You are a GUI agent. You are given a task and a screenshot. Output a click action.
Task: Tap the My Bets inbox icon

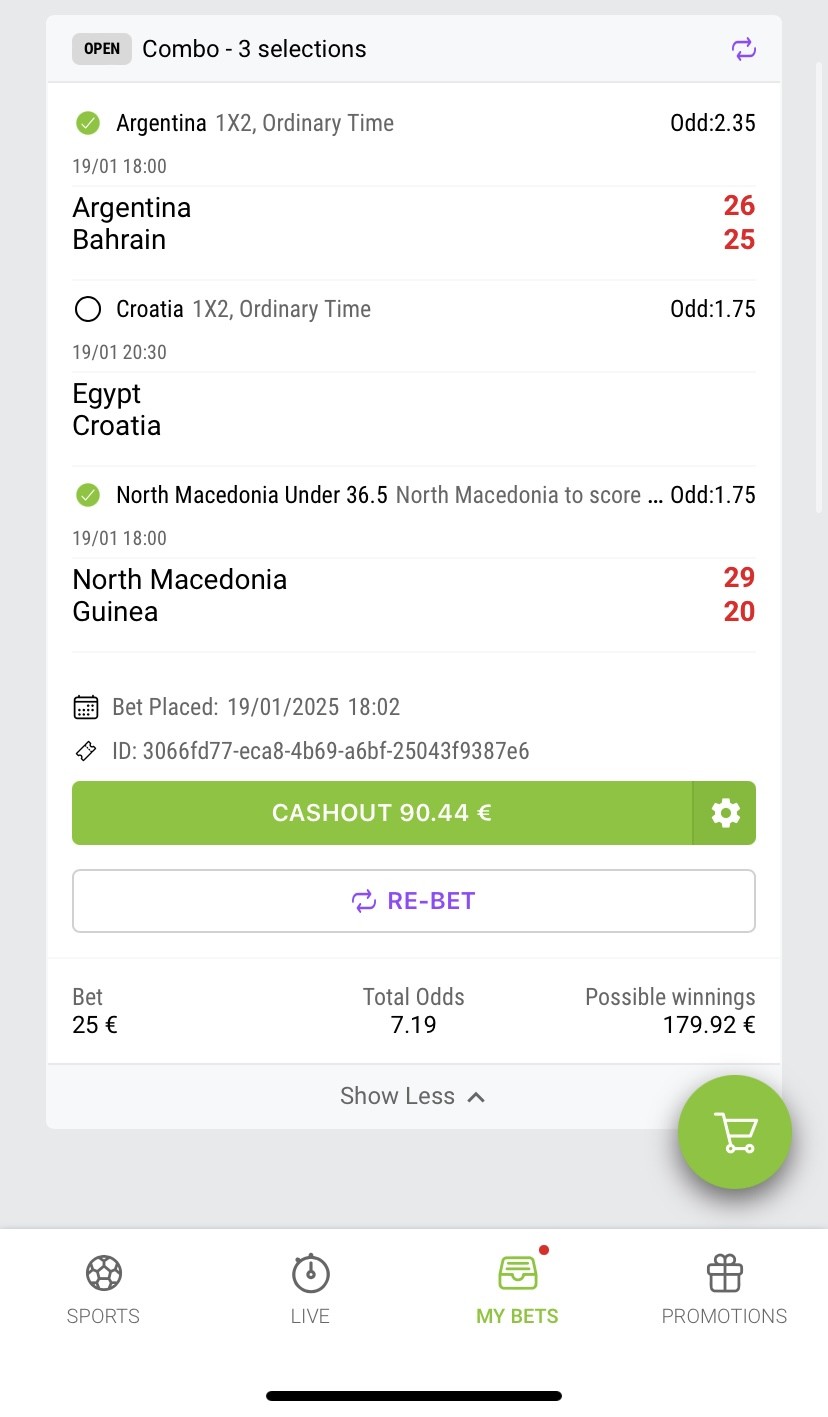click(x=517, y=1273)
